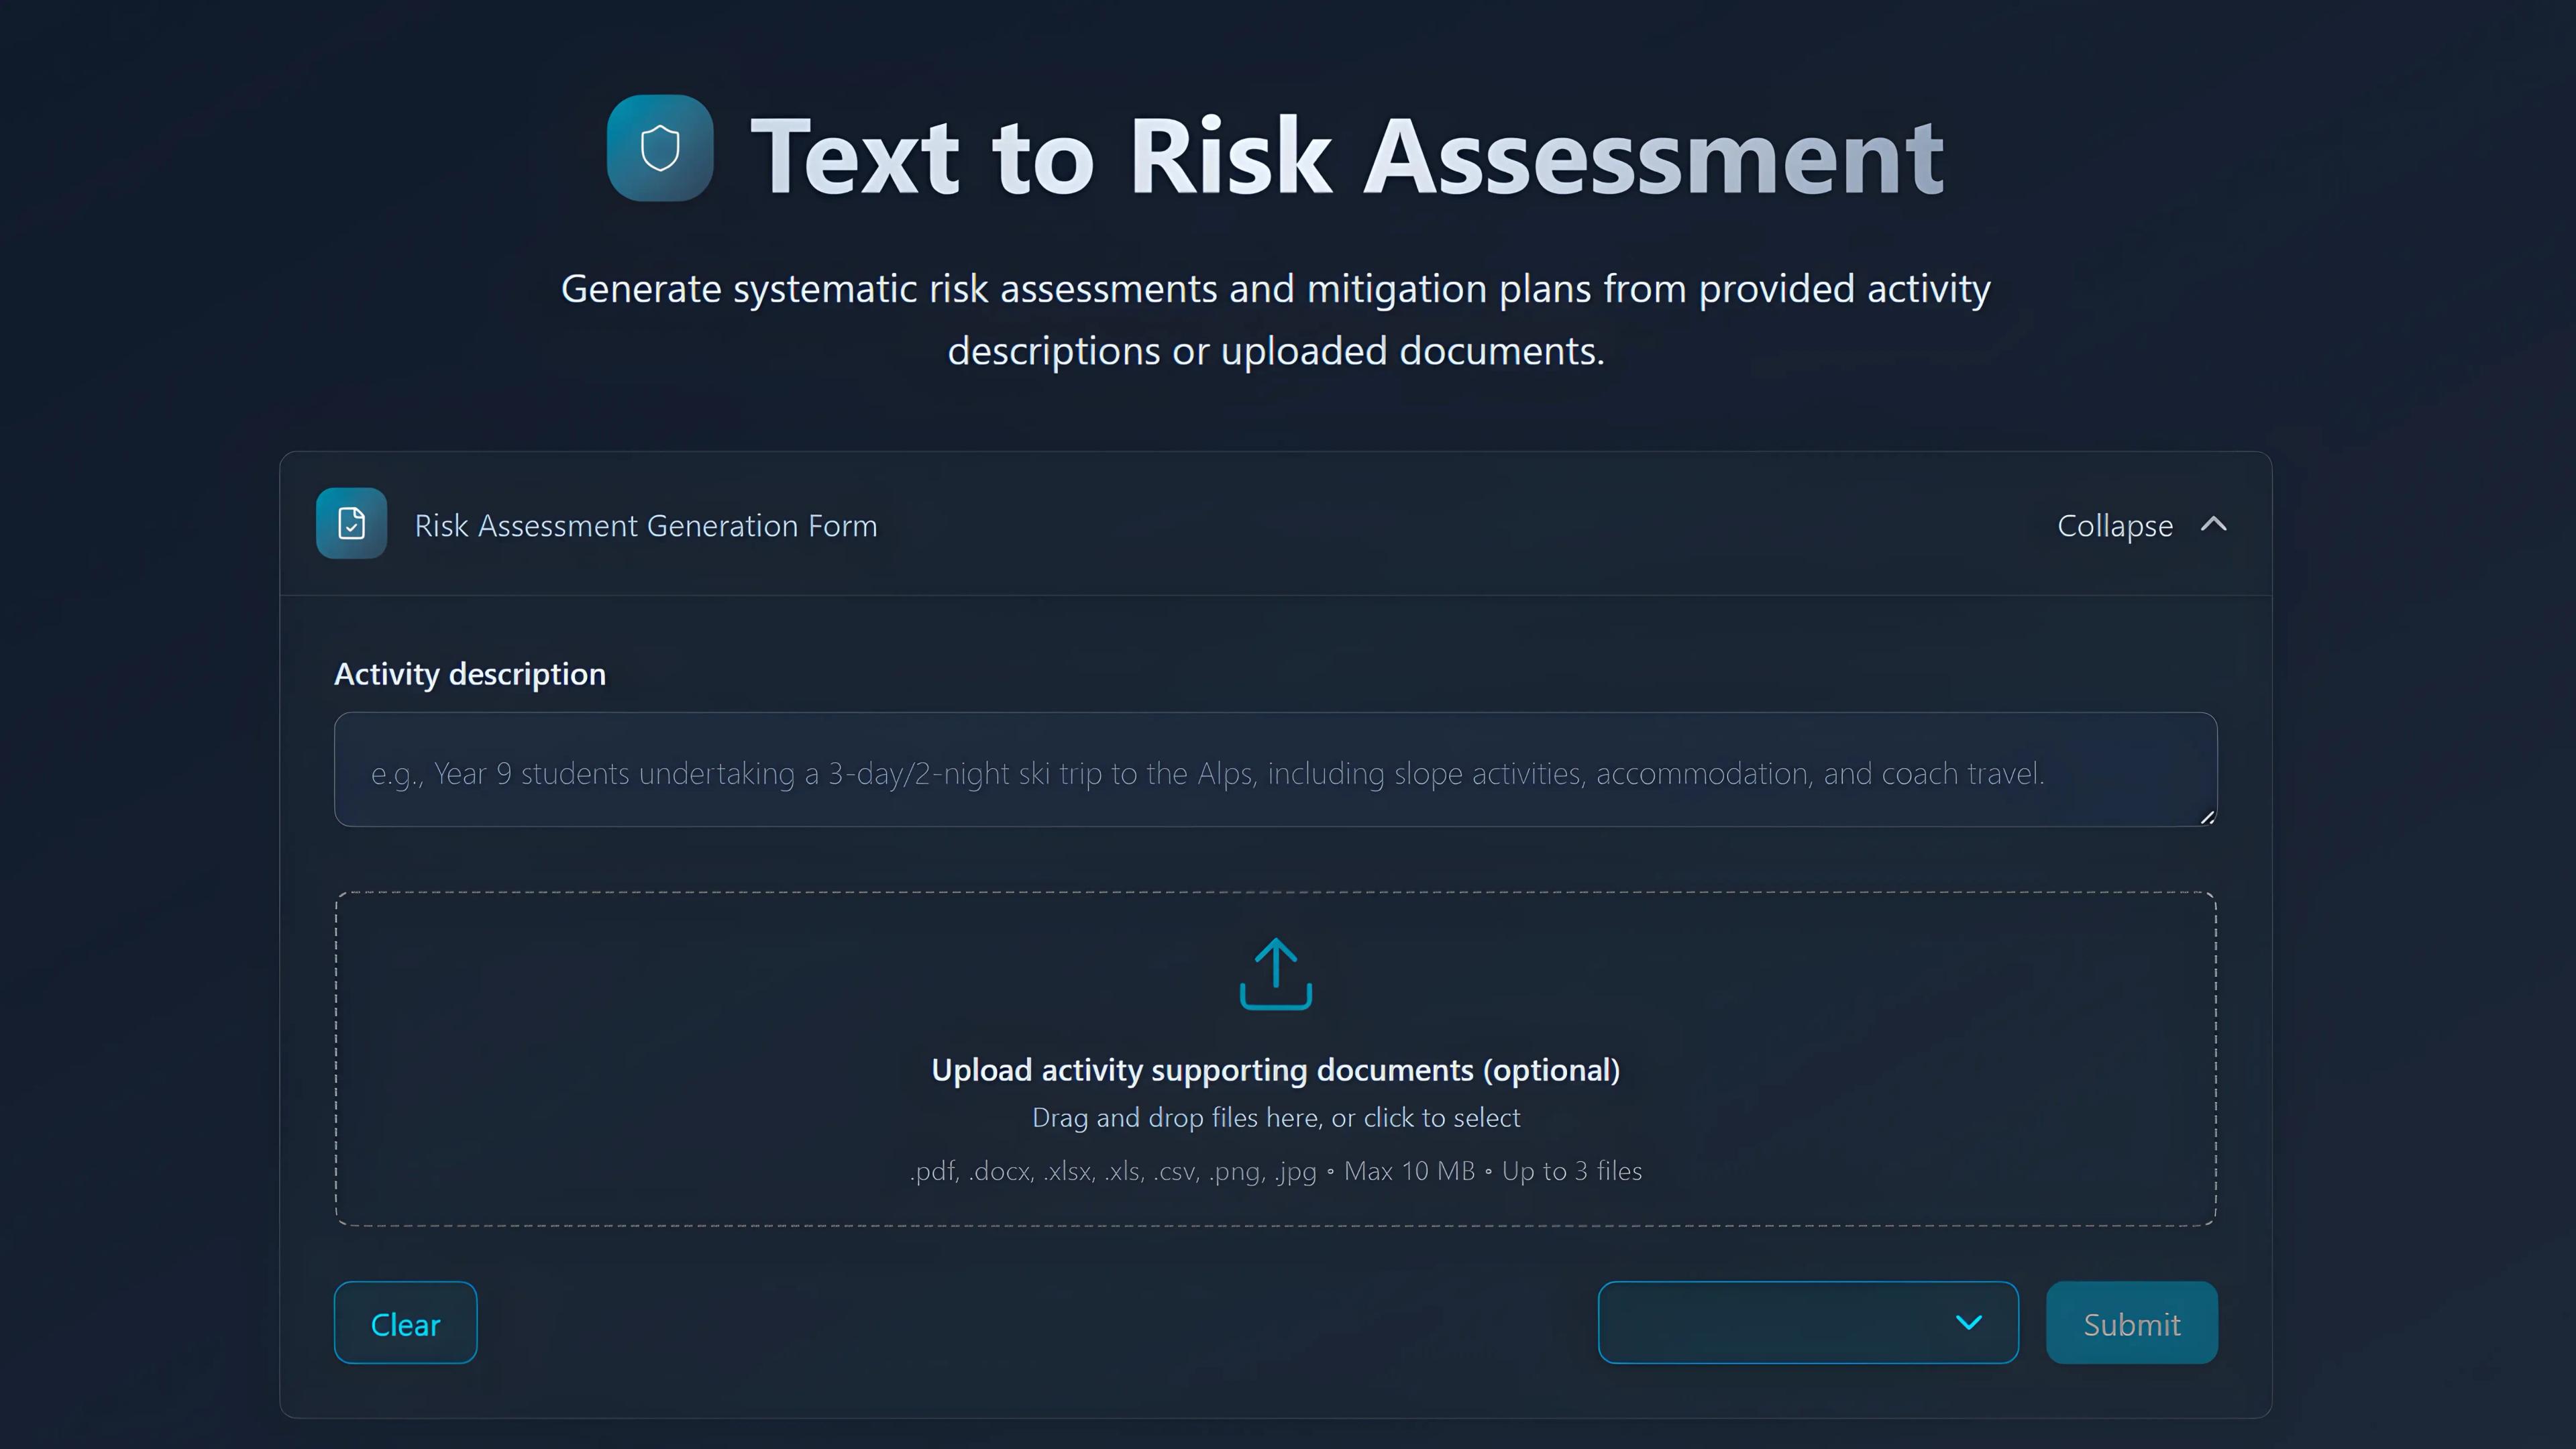Click the Activity description label
Viewport: 2576px width, 1449px height.
(470, 673)
